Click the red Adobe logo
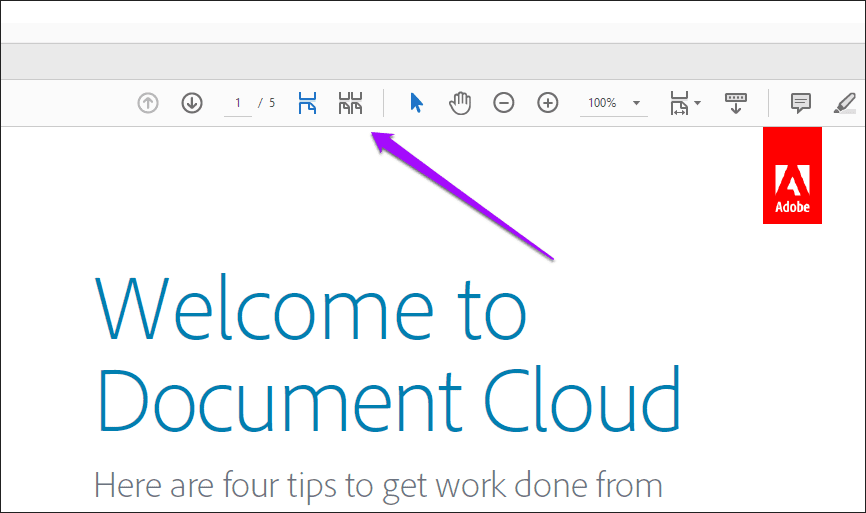This screenshot has height=513, width=866. click(x=792, y=175)
